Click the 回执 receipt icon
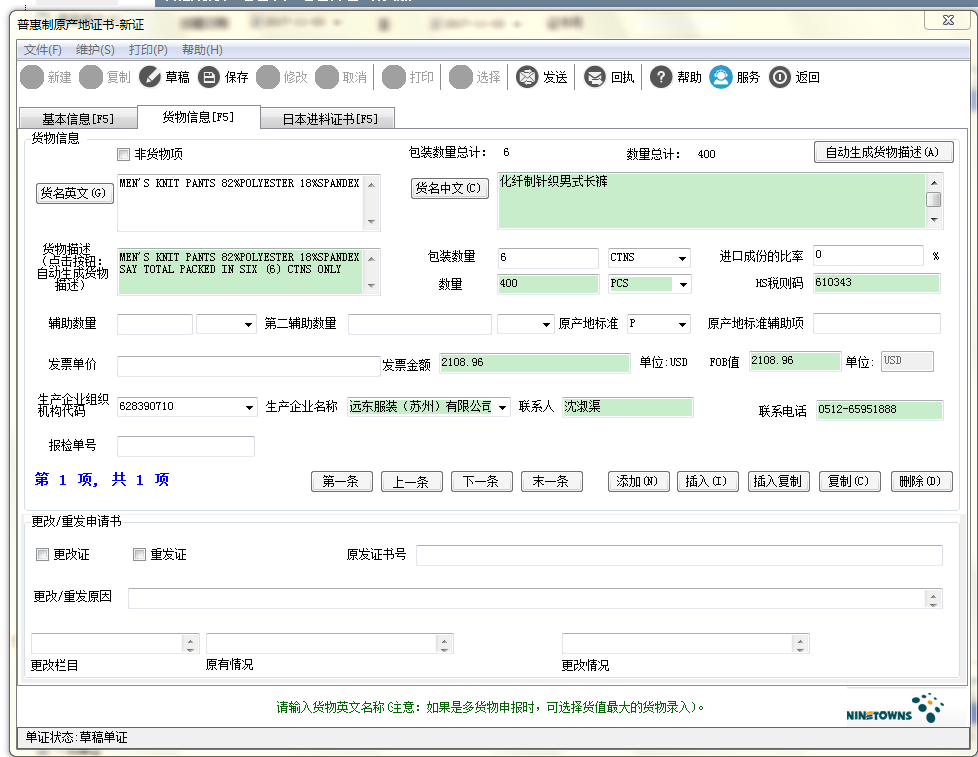This screenshot has width=978, height=757. click(595, 77)
